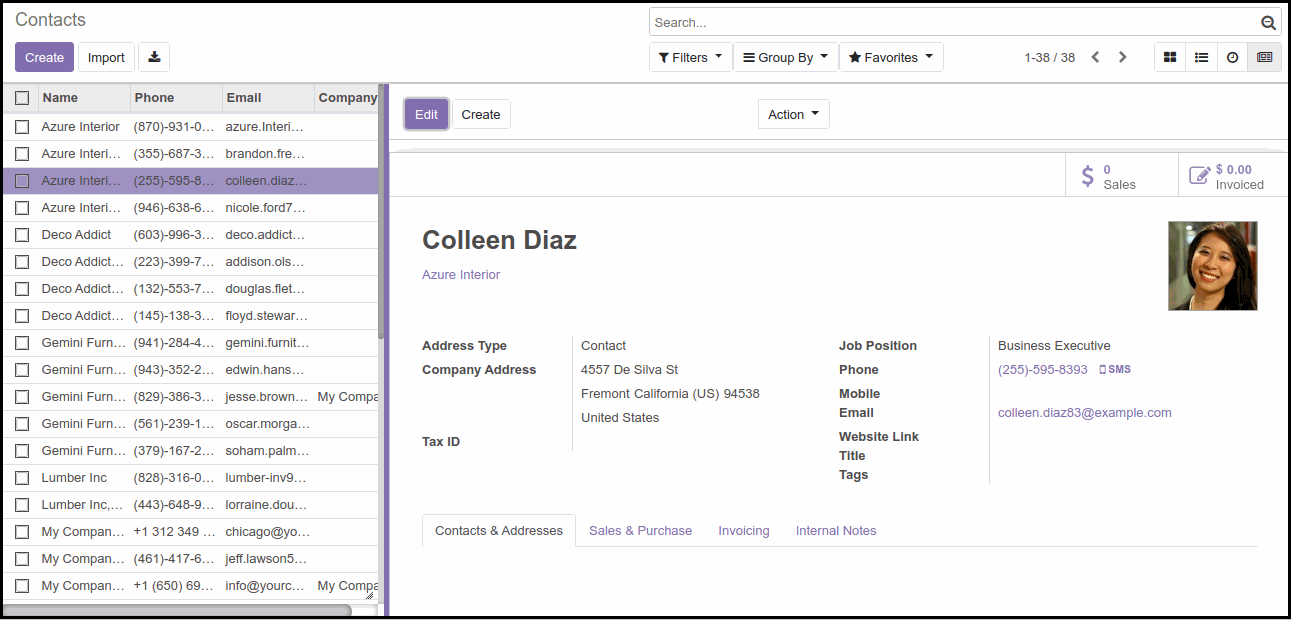Viewport: 1291px width, 620px height.
Task: Click the Colleen Diaz name heading
Action: click(x=499, y=240)
